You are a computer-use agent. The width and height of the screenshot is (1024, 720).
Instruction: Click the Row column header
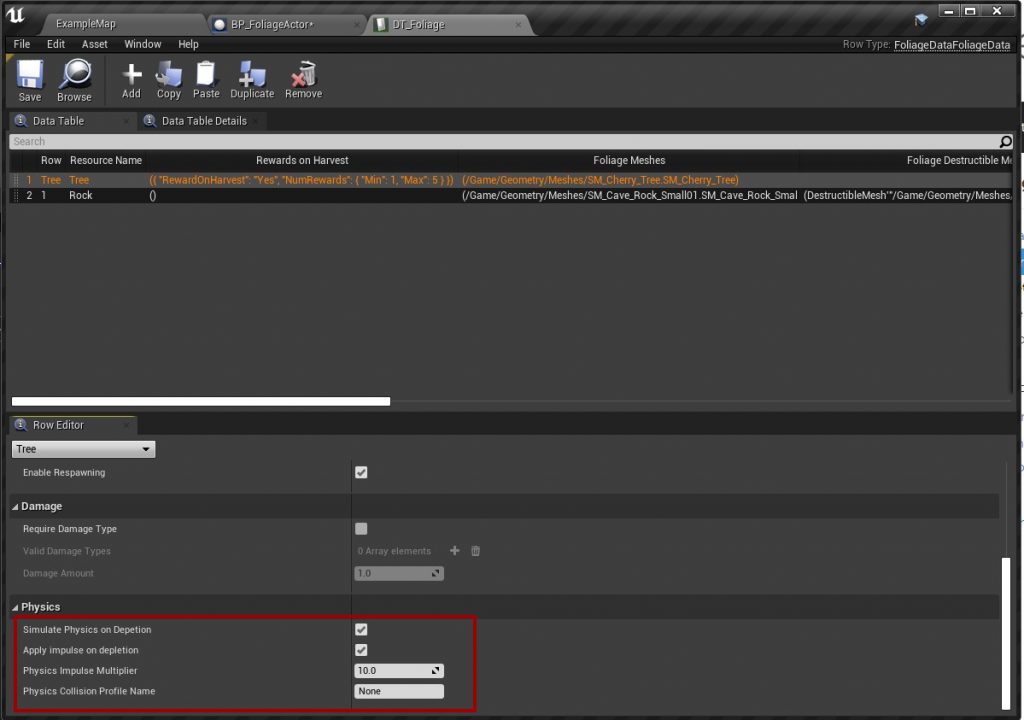pos(51,160)
